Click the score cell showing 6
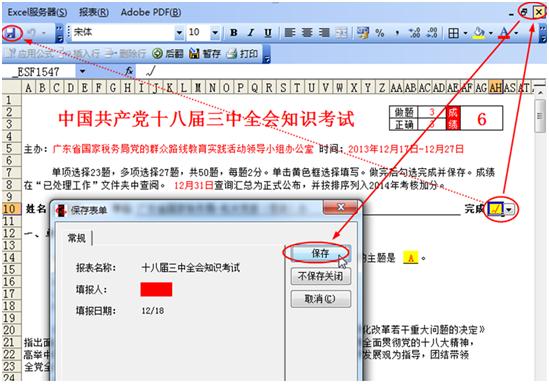The height and width of the screenshot is (385, 549). (x=481, y=119)
